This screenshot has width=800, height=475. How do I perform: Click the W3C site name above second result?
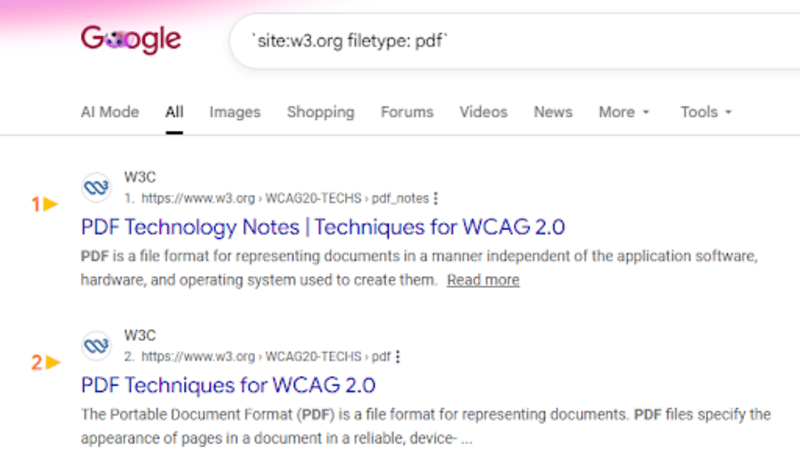click(140, 335)
